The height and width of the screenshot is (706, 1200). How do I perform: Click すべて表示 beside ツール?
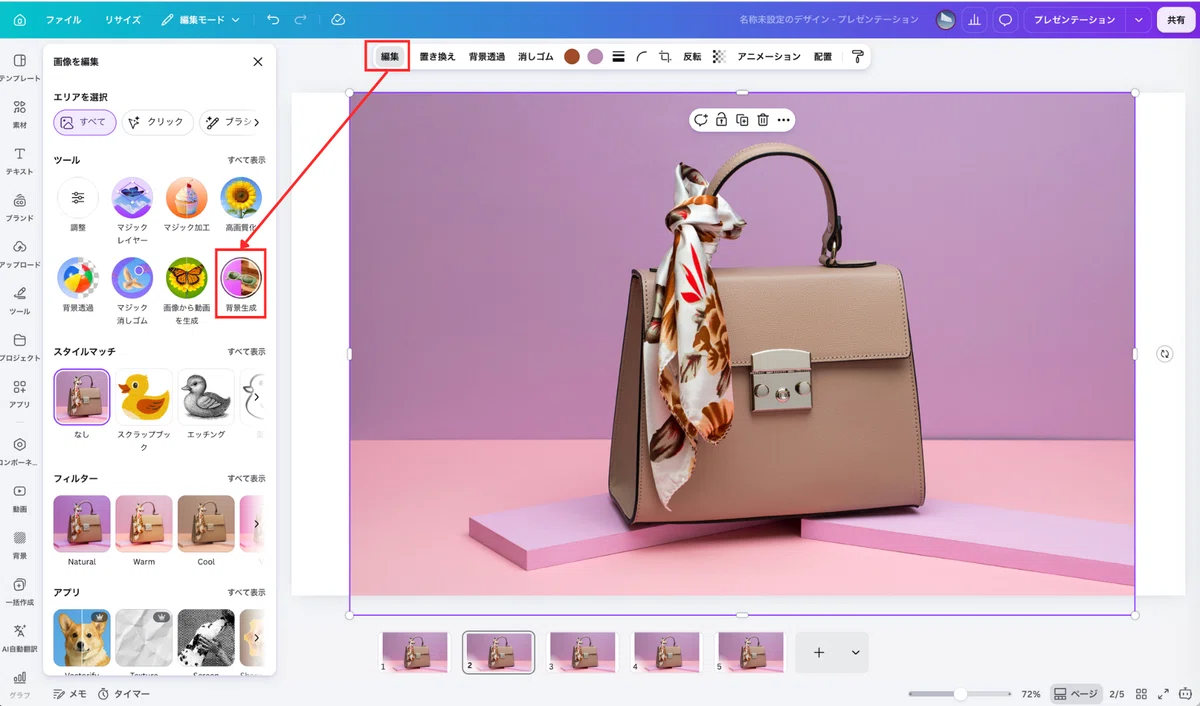(246, 160)
